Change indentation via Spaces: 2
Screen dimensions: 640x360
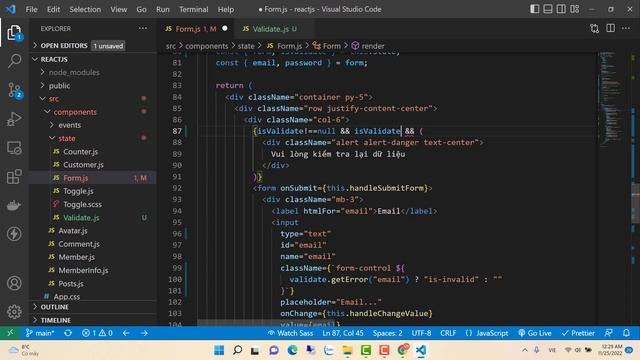pyautogui.click(x=387, y=333)
